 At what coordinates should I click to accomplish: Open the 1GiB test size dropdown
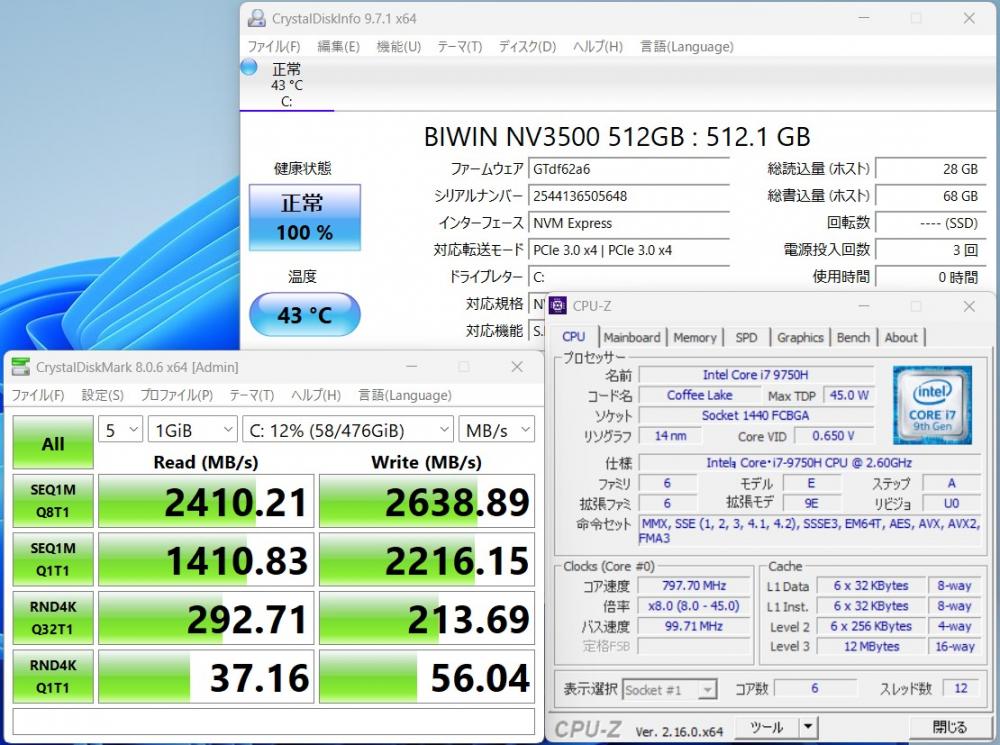tap(193, 430)
